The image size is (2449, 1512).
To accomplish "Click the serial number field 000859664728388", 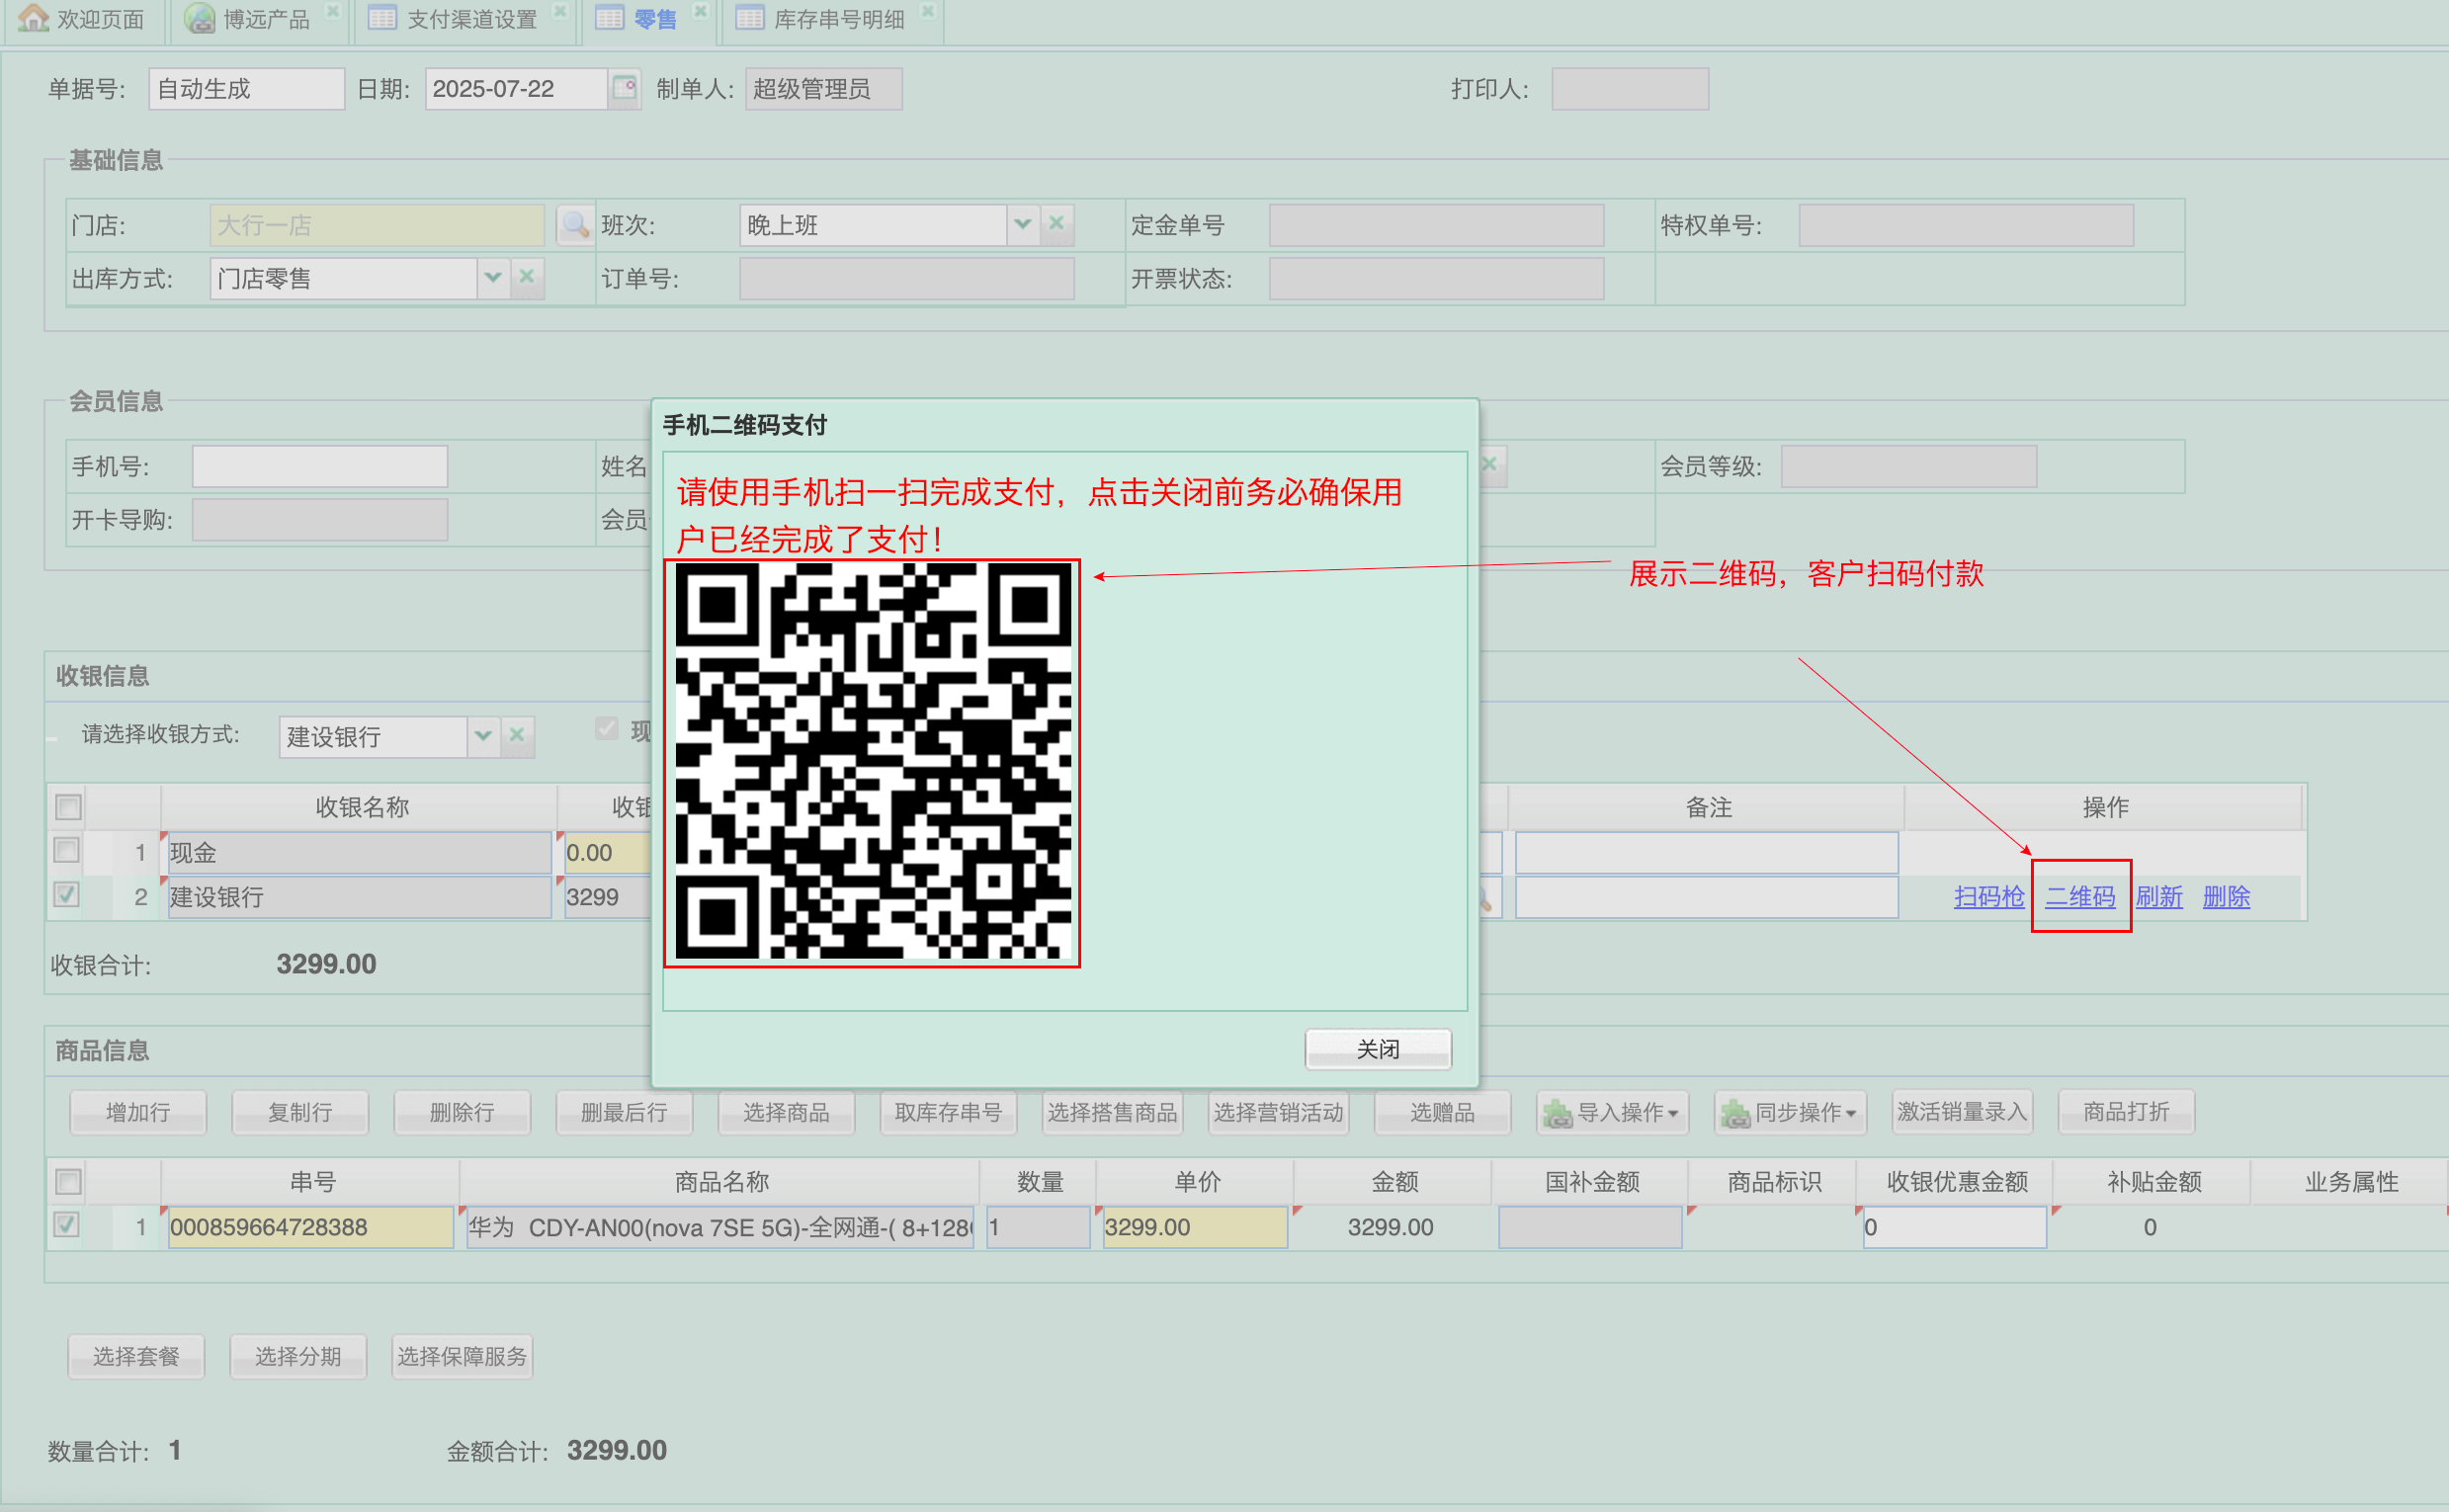I will (310, 1227).
